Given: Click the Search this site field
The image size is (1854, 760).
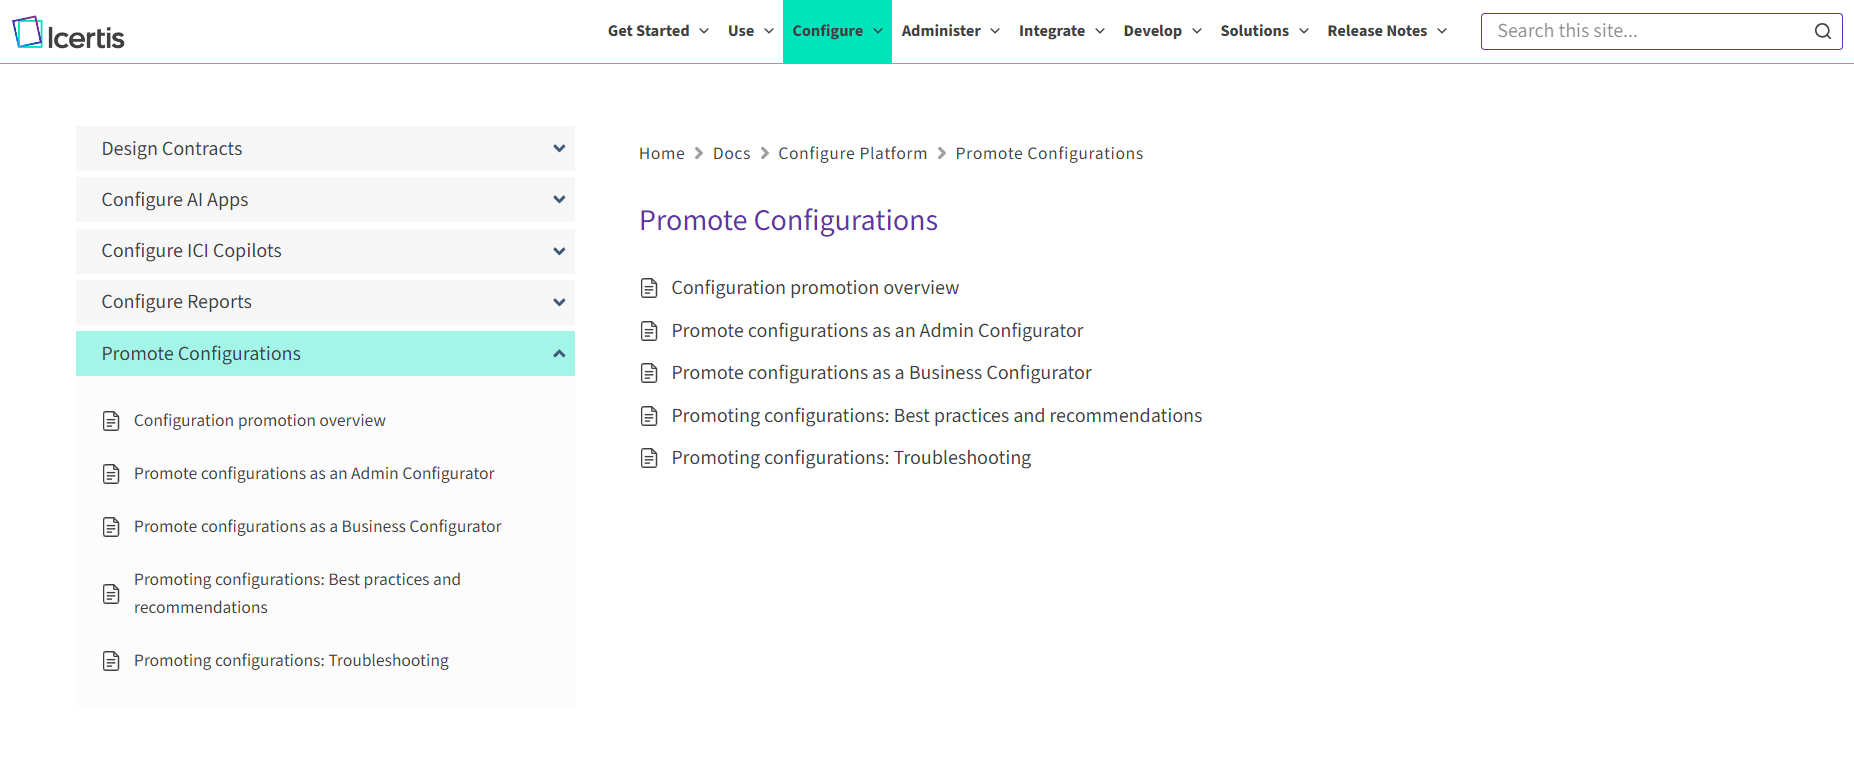Looking at the screenshot, I should tap(1645, 31).
